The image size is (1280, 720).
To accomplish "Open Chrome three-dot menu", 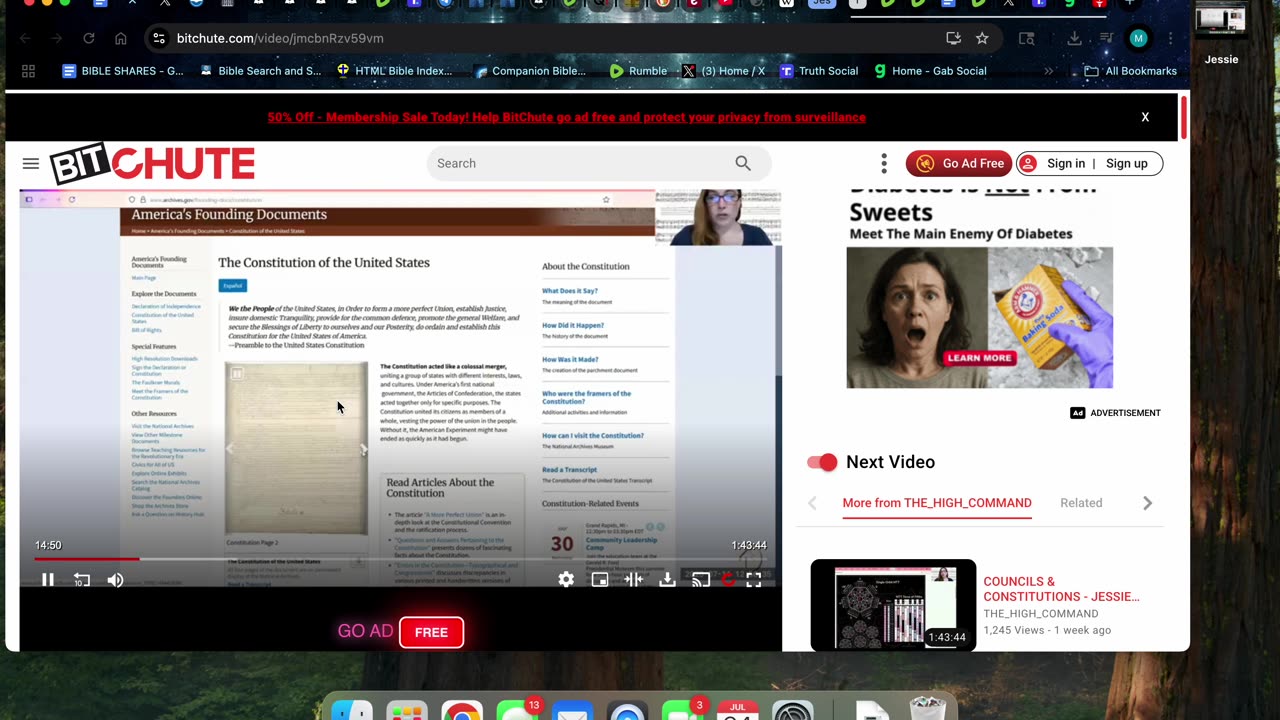I will pyautogui.click(x=1170, y=38).
